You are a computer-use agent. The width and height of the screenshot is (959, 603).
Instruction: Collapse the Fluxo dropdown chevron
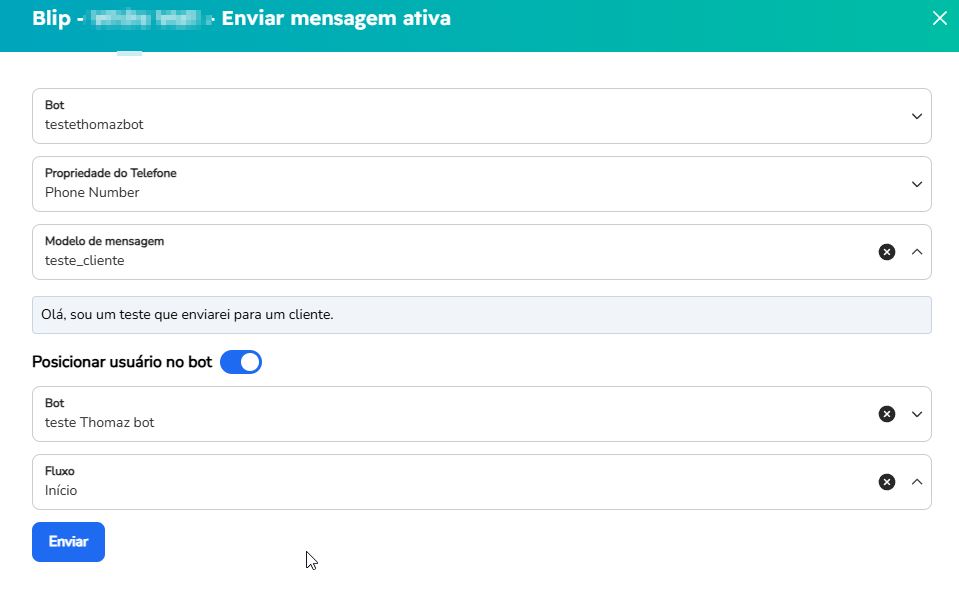[916, 482]
